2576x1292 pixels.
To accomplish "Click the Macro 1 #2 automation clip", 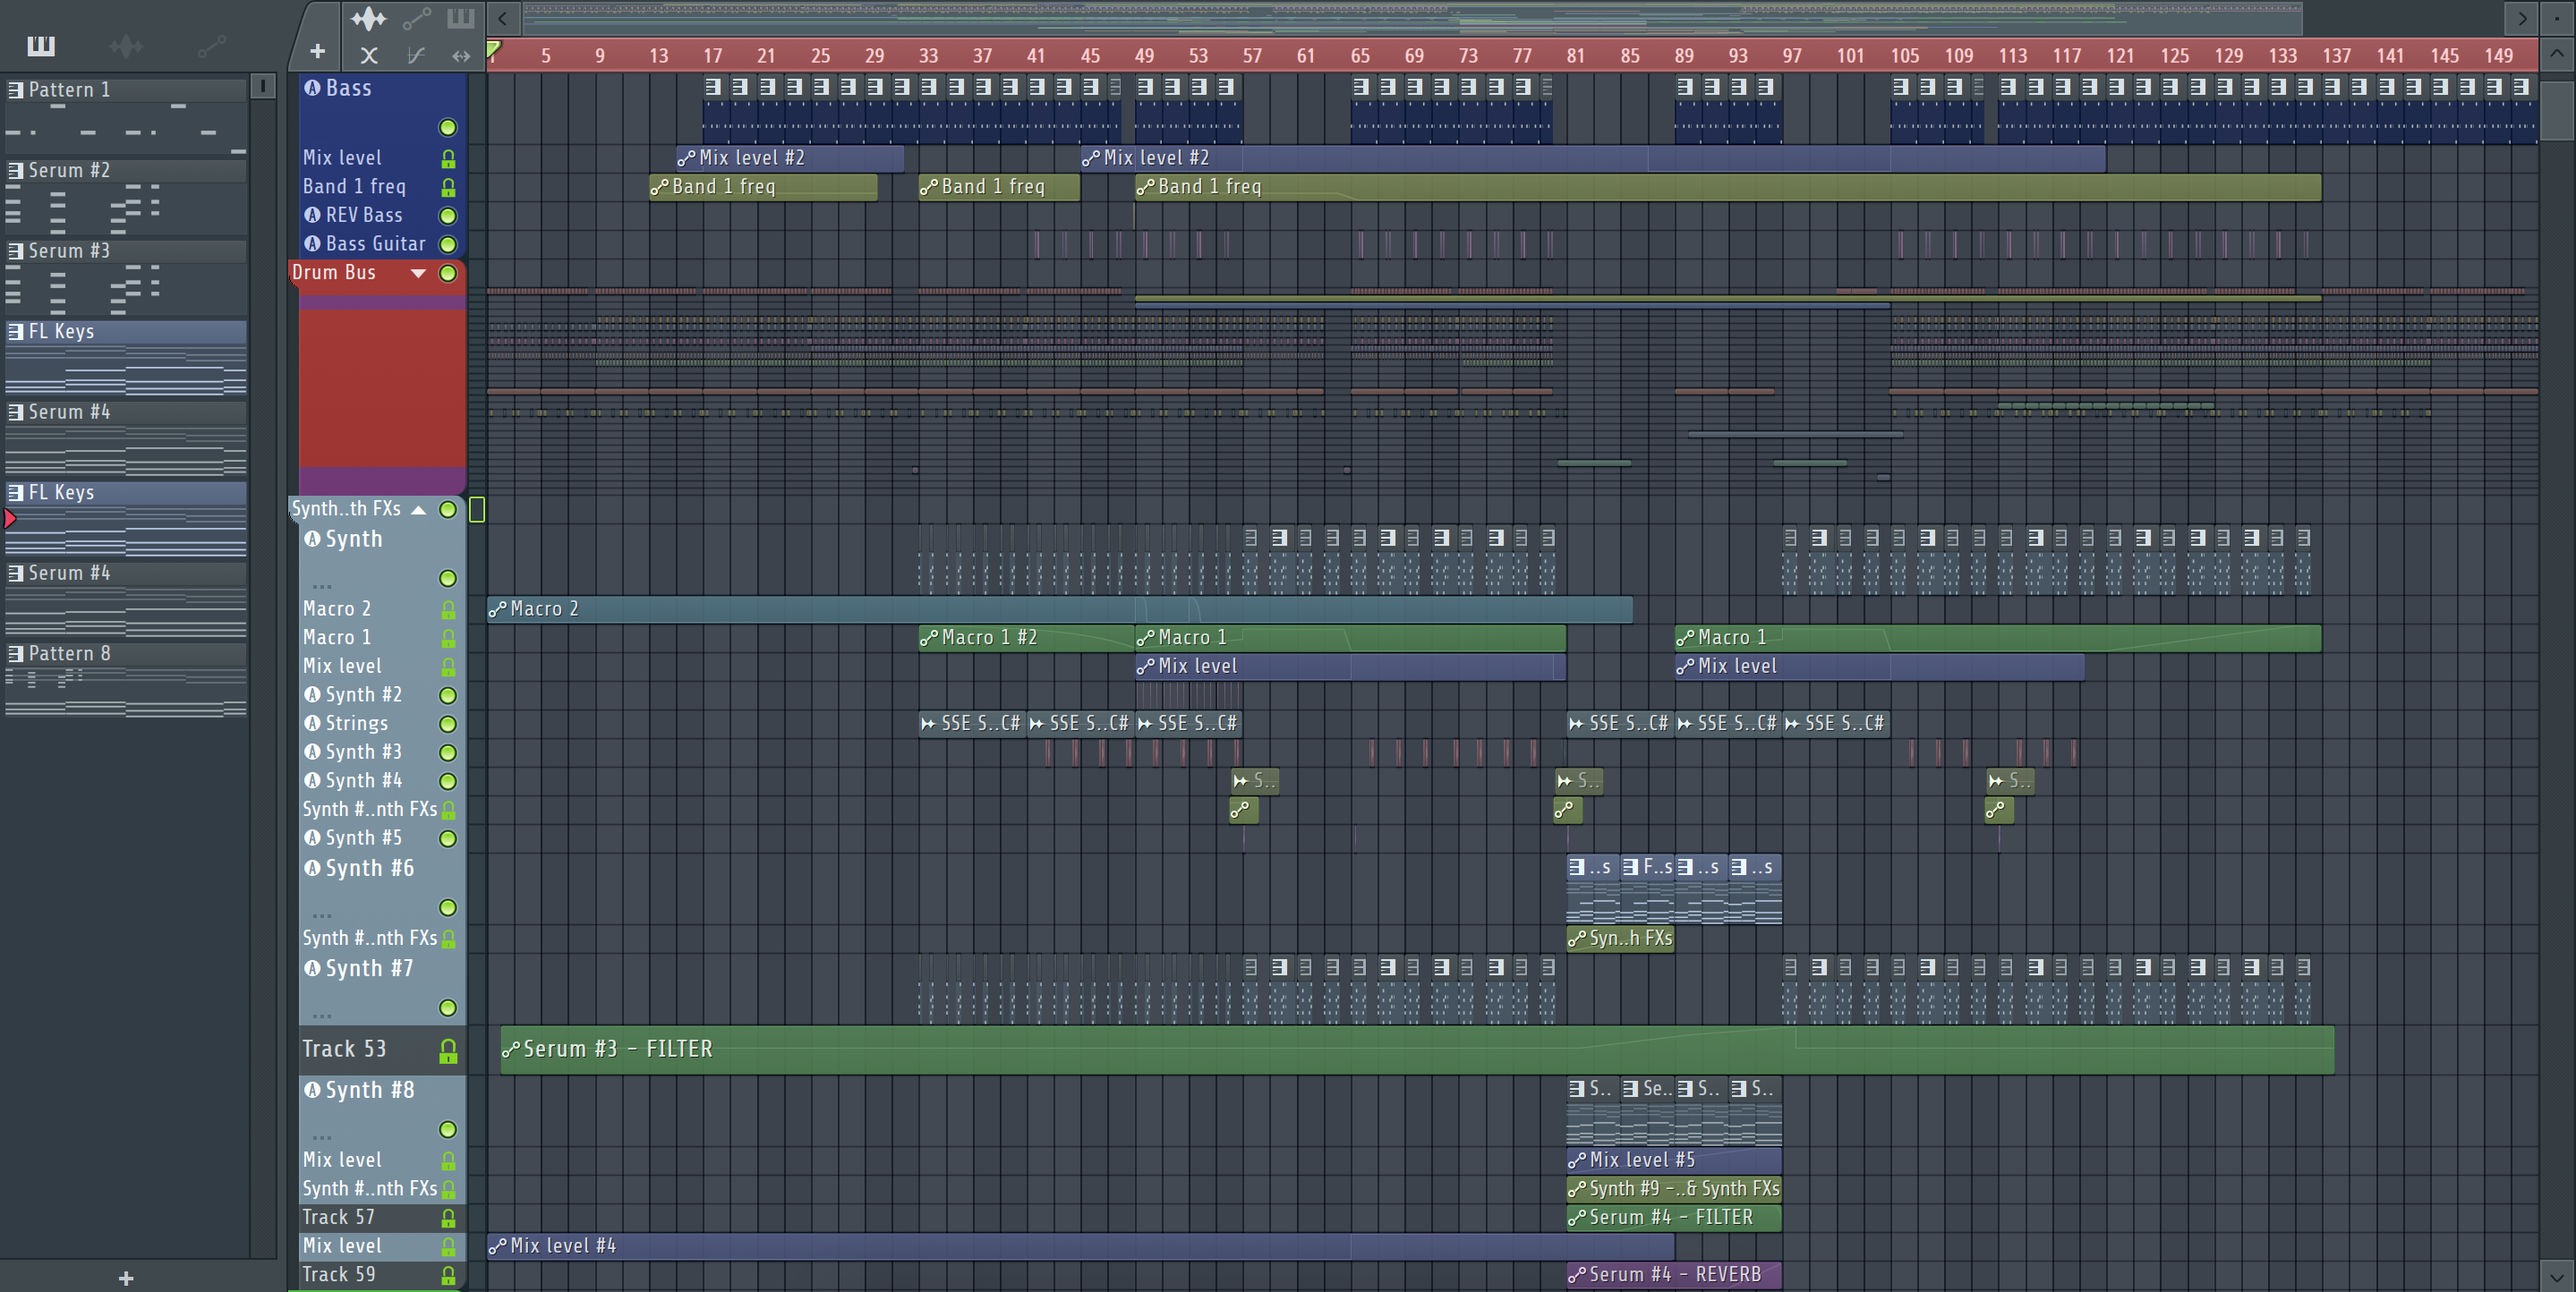I will pyautogui.click(x=1026, y=638).
